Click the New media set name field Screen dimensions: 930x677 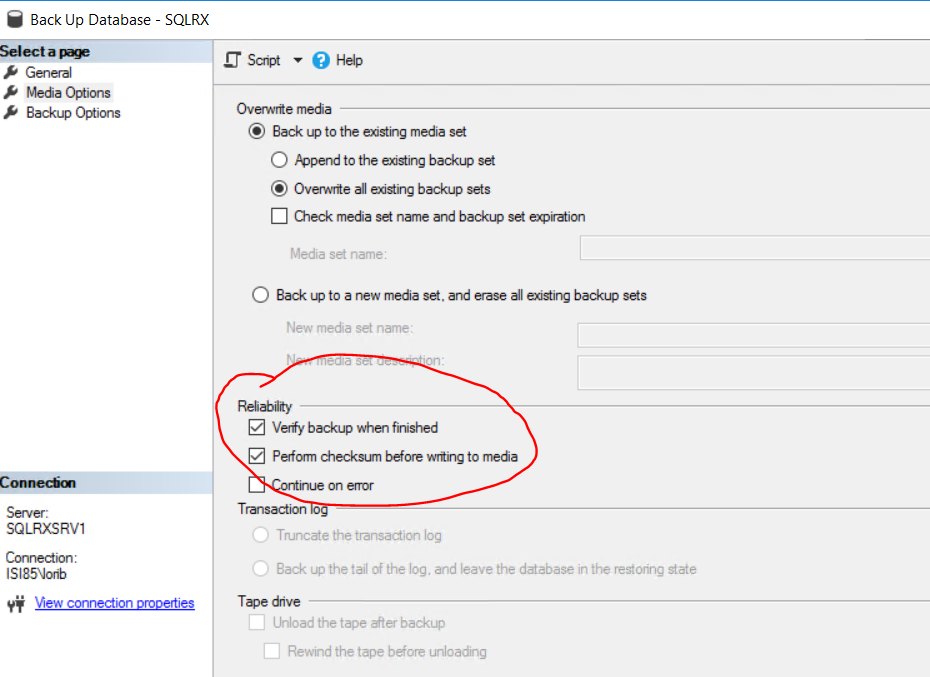coord(753,335)
